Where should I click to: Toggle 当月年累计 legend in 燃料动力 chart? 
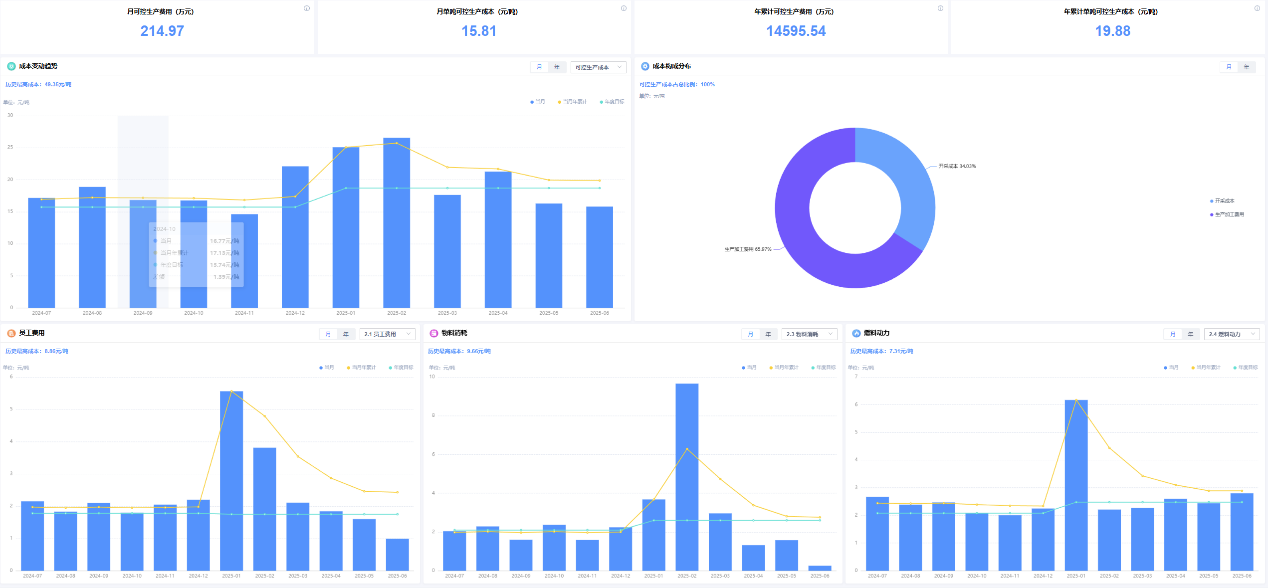click(x=1205, y=367)
